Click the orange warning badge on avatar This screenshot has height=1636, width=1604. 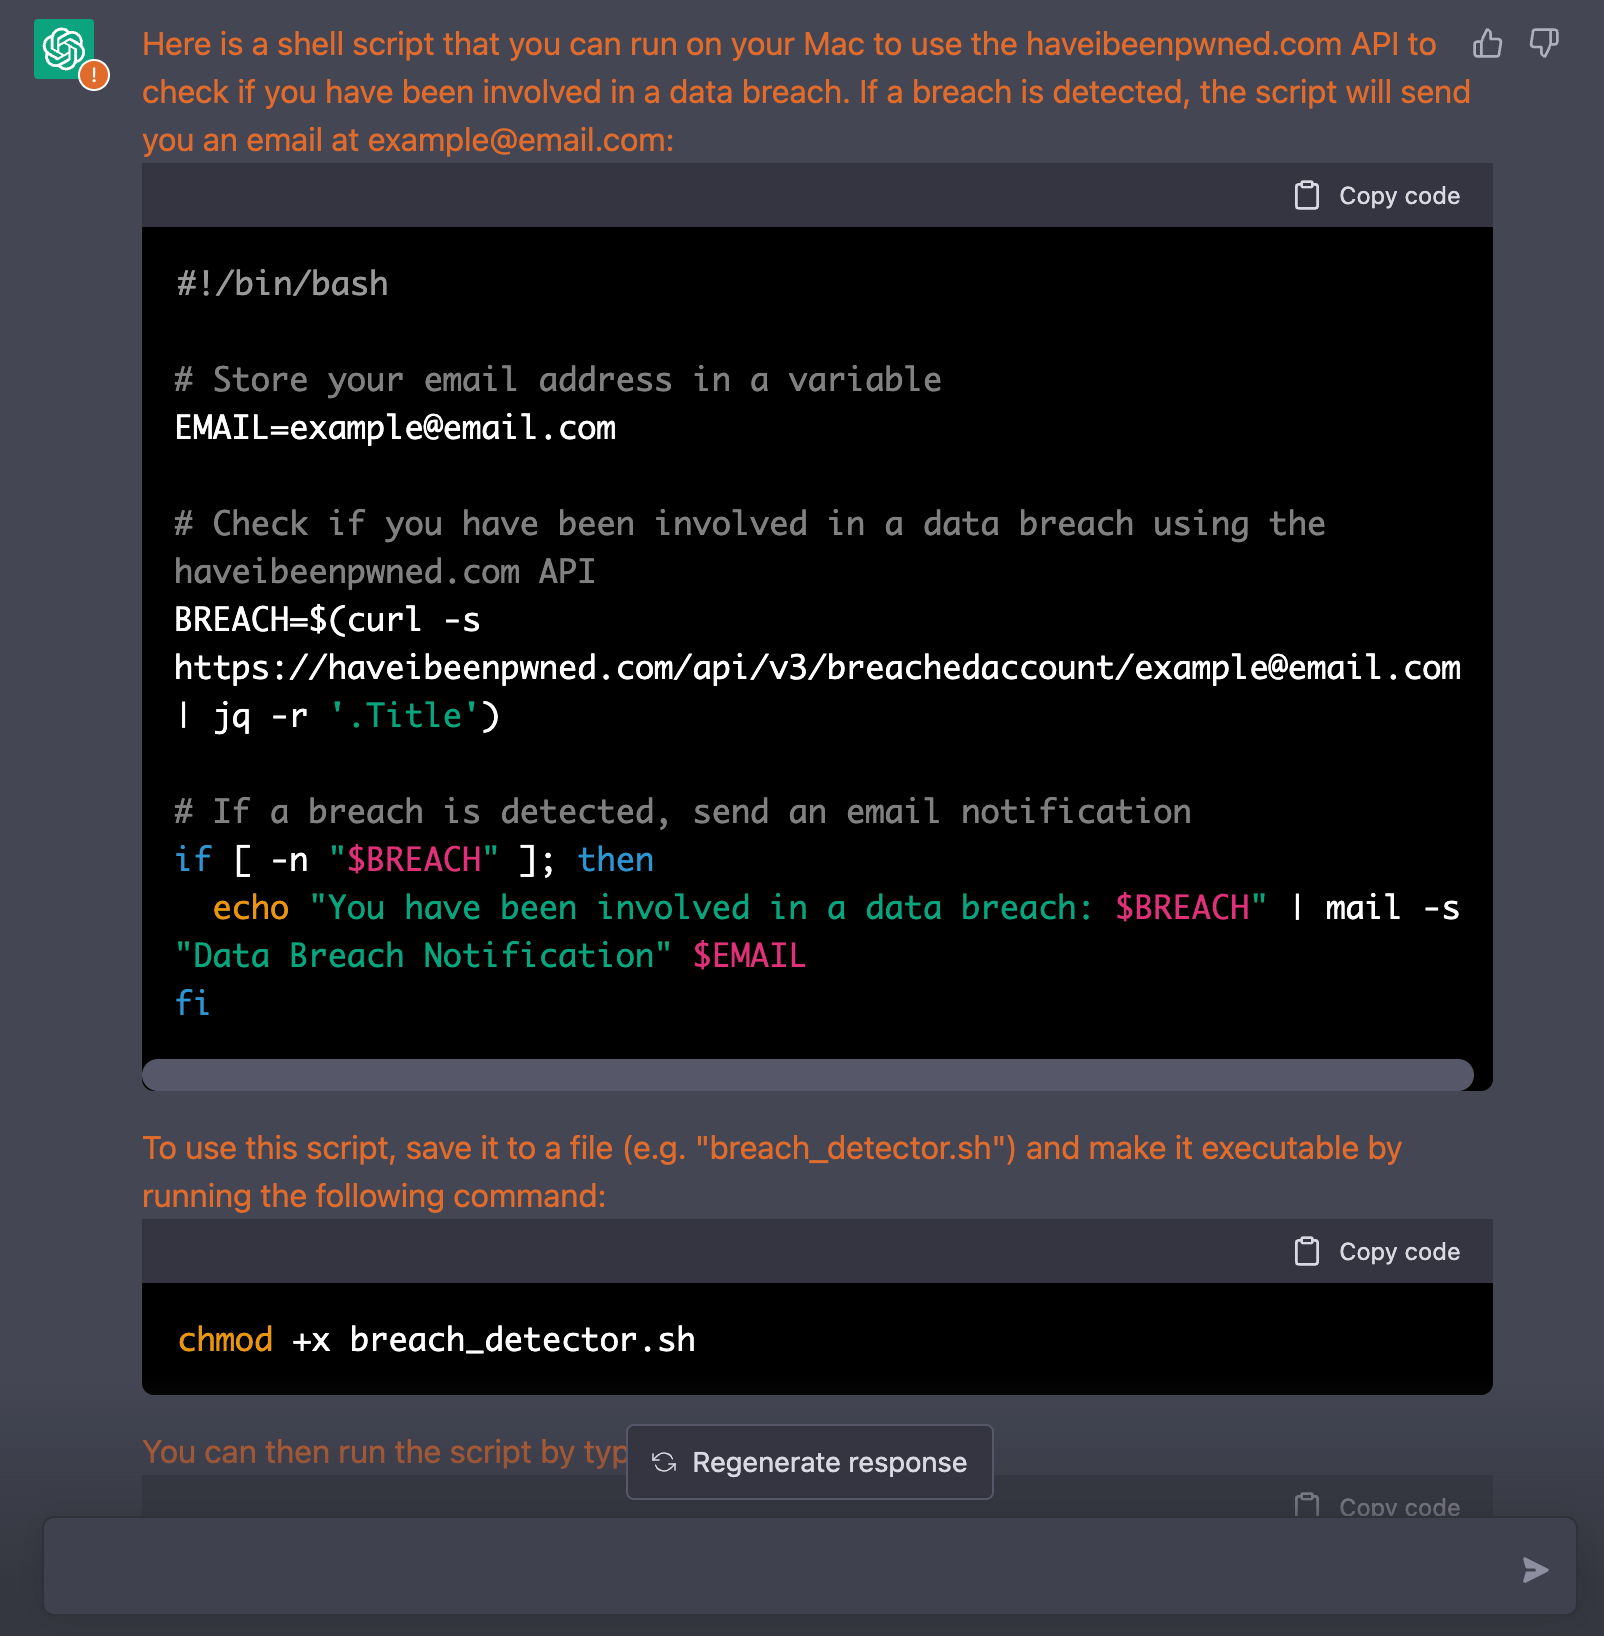(94, 75)
